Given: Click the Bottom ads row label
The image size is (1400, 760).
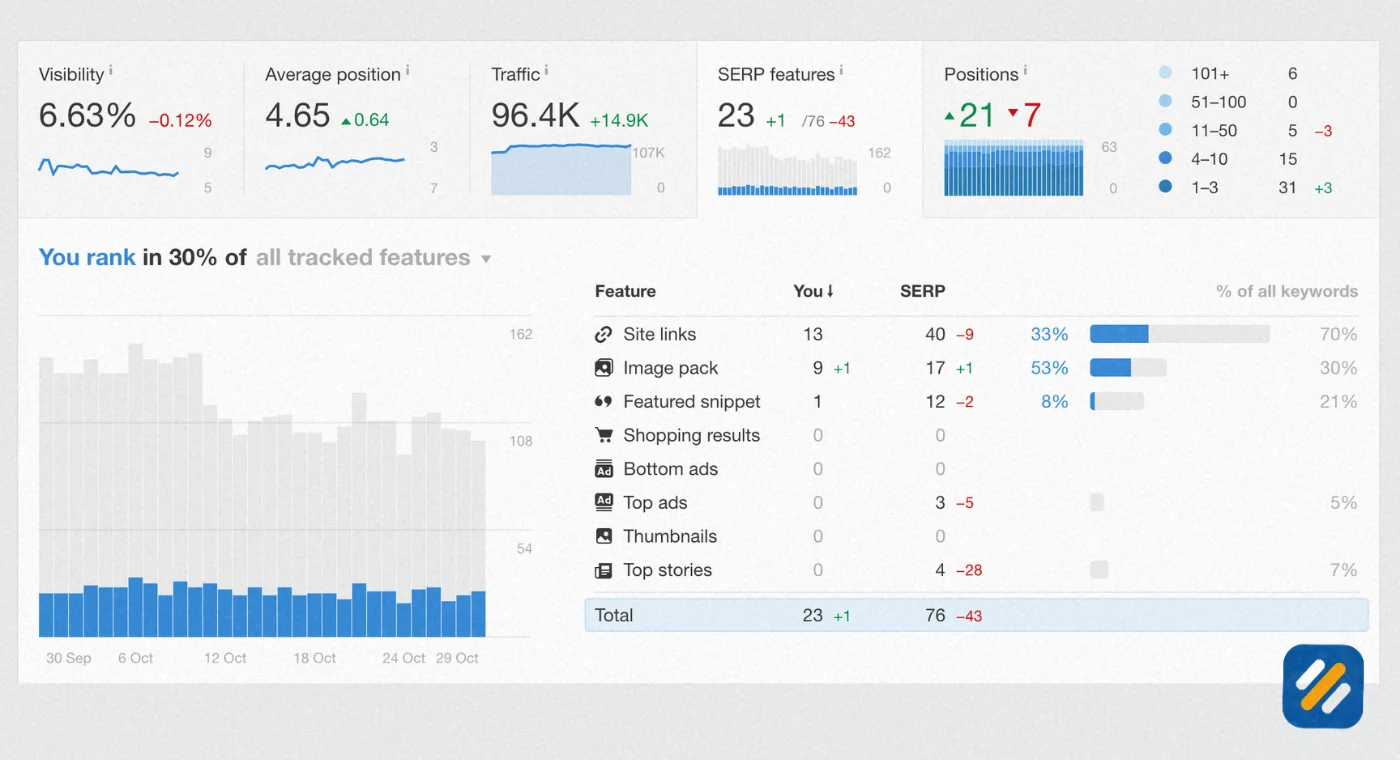Looking at the screenshot, I should (x=670, y=469).
